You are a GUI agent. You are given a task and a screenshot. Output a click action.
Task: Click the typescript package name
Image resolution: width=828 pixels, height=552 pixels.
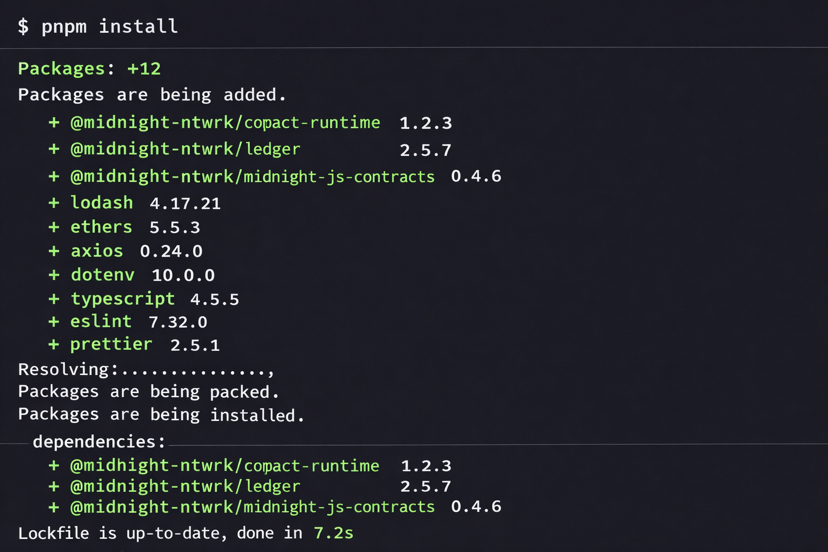(x=122, y=299)
